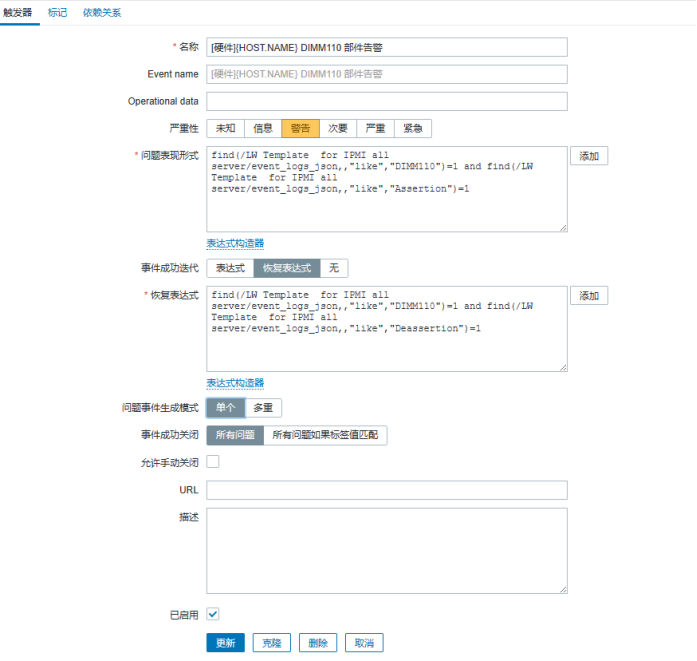
Task: Select severity 紧急
Action: [413, 128]
